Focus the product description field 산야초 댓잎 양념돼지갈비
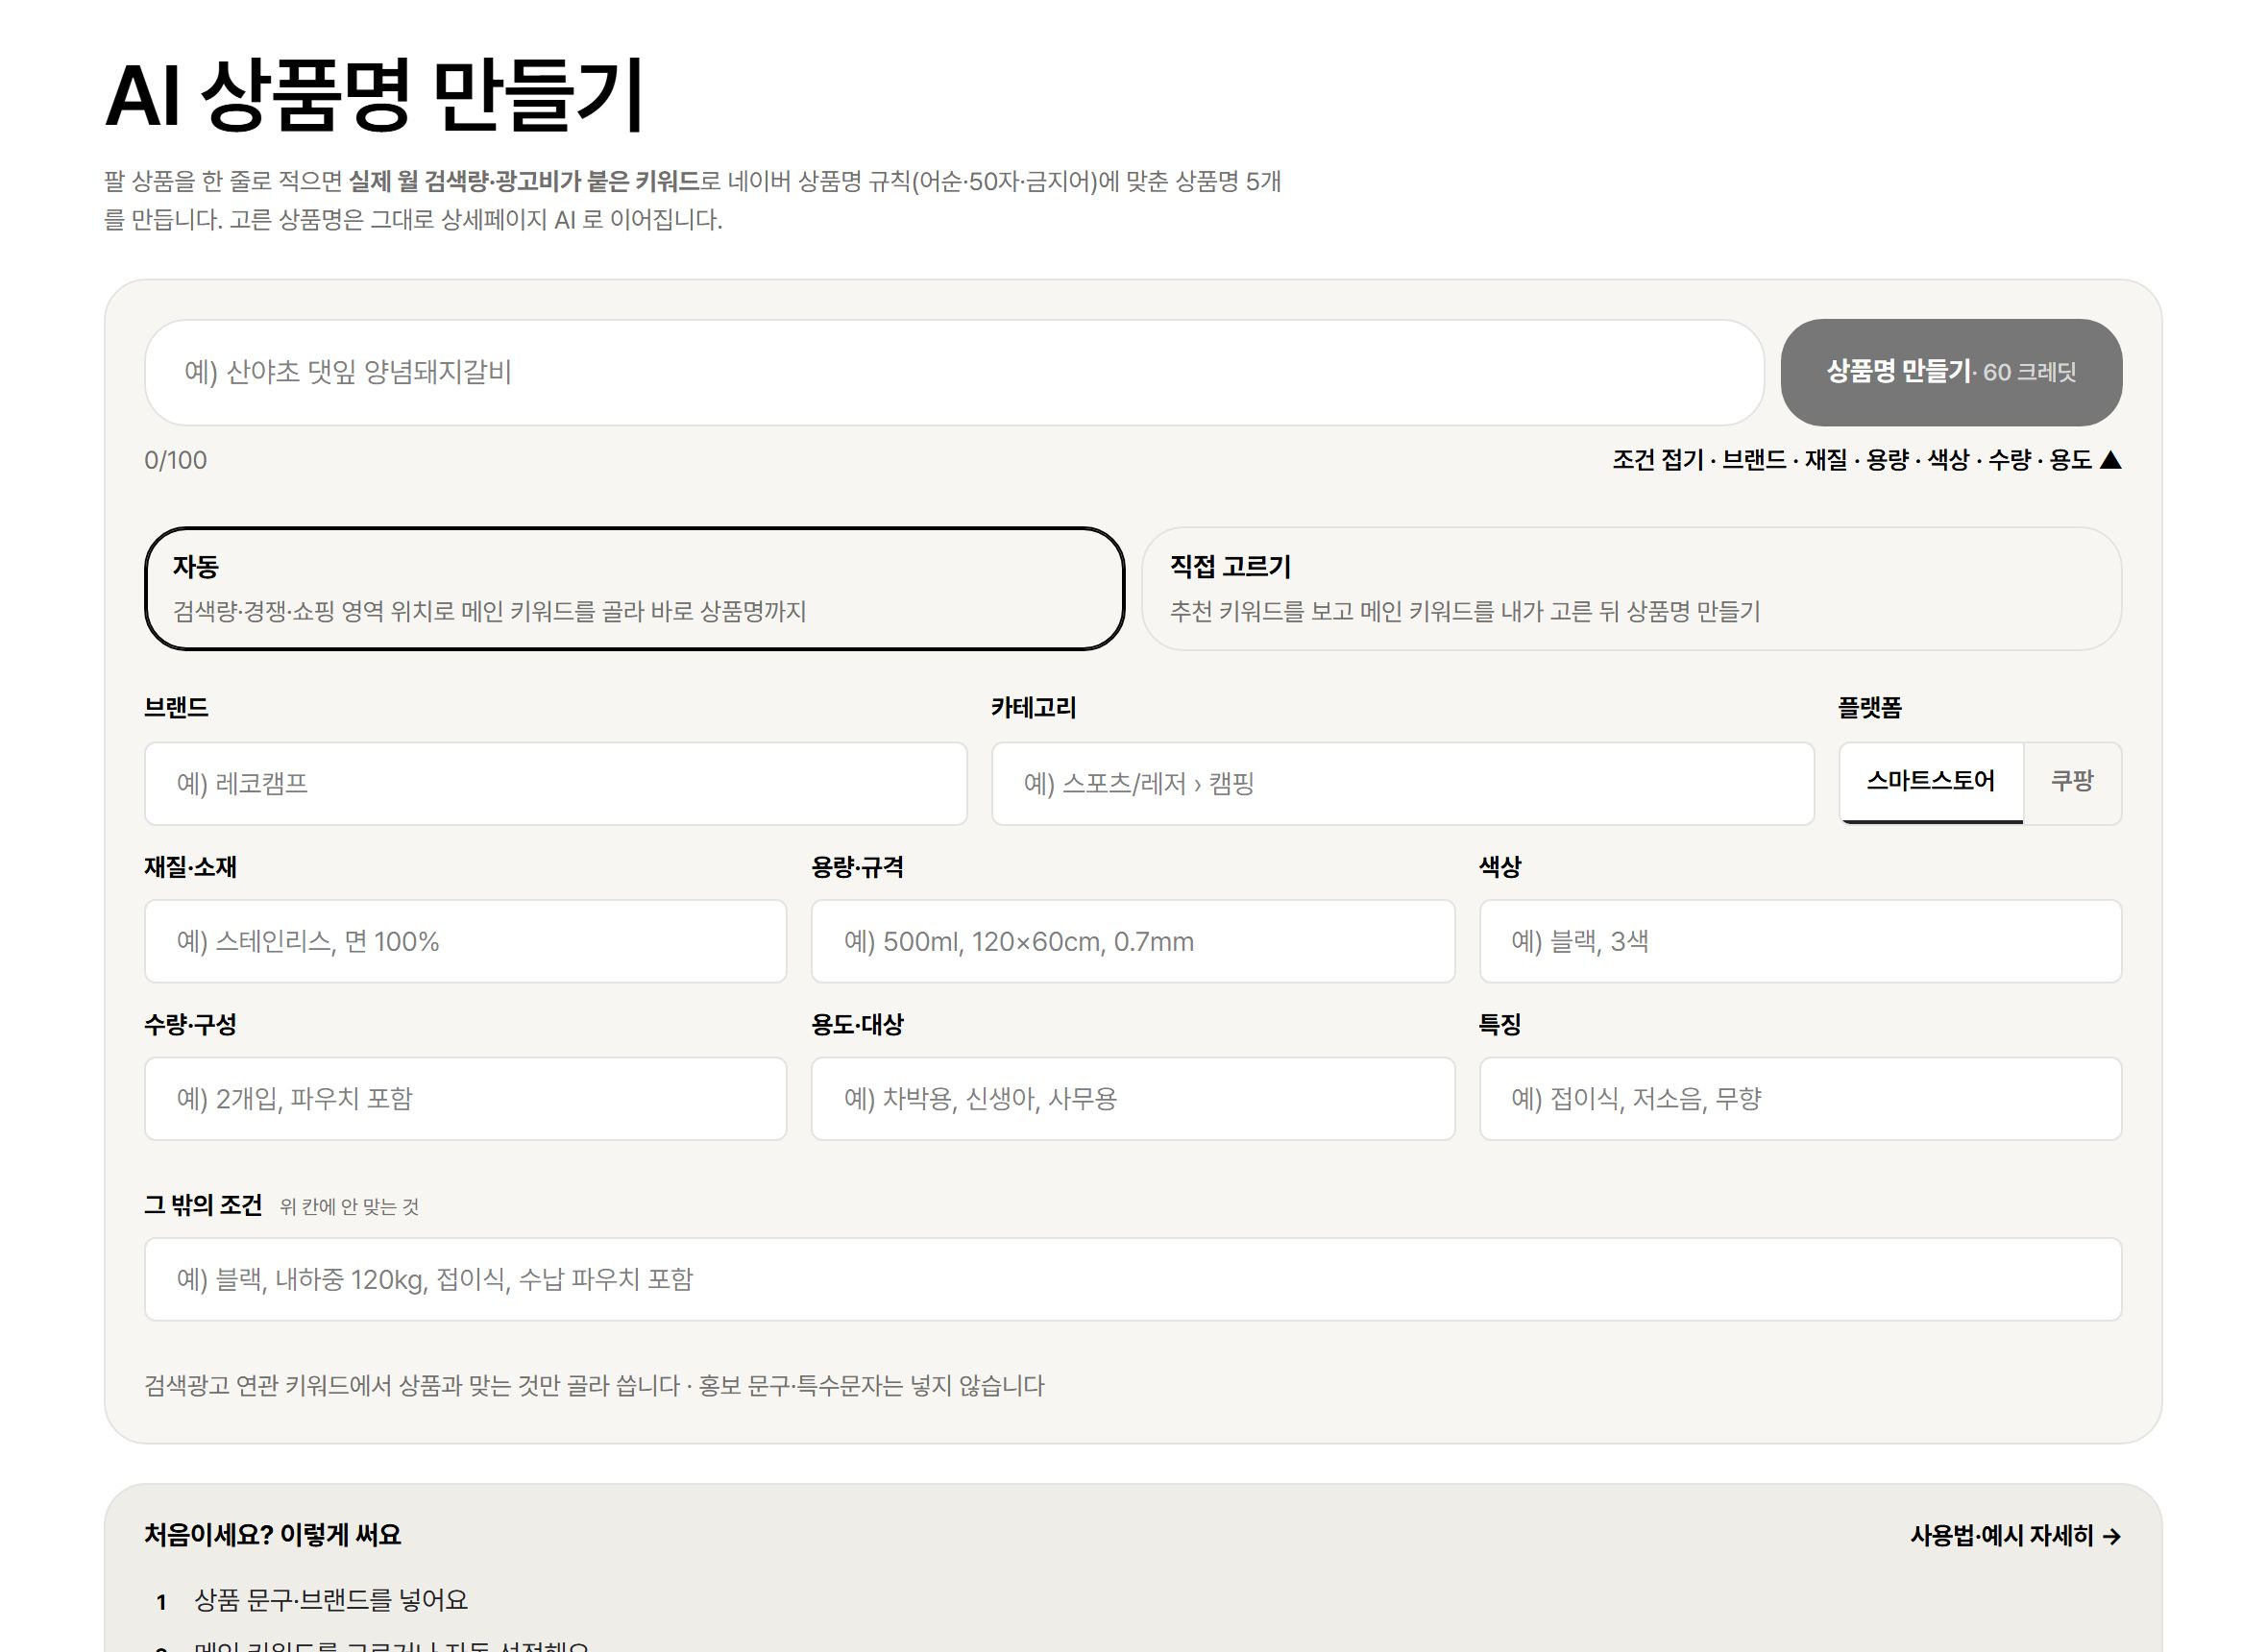2267x1652 pixels. (x=954, y=372)
